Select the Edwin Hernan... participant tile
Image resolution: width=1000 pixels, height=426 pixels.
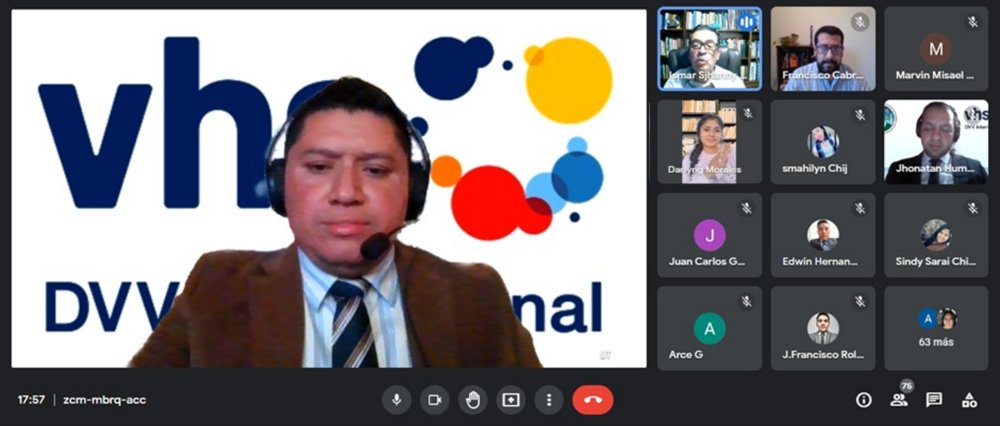[823, 235]
